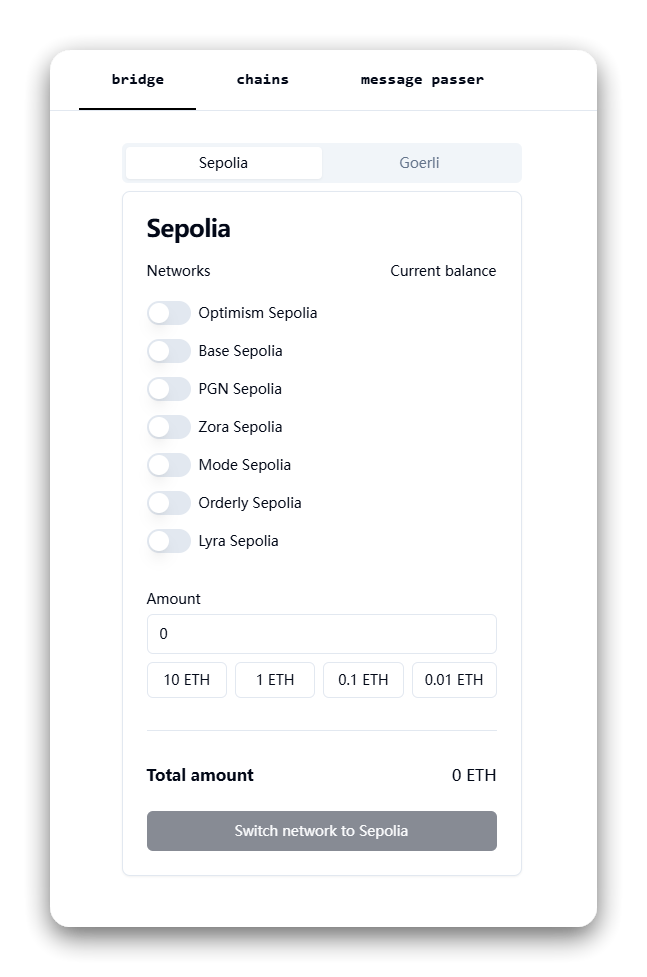Turn on the Base Sepolia switch
Image resolution: width=647 pixels, height=977 pixels.
click(169, 351)
